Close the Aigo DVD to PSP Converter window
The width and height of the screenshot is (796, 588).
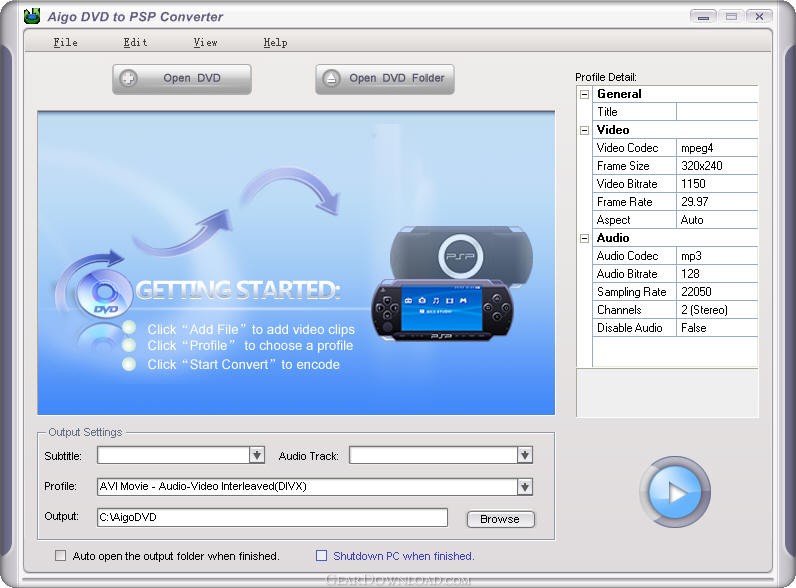pos(759,17)
